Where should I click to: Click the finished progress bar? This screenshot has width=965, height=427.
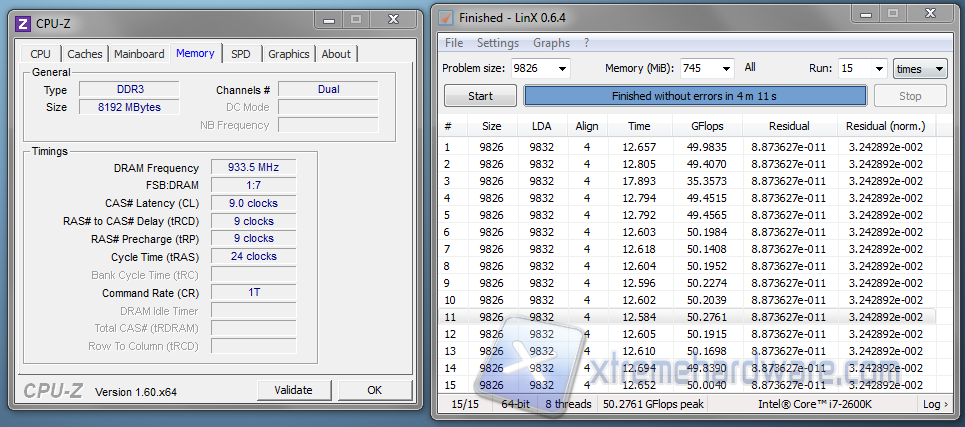coord(695,96)
